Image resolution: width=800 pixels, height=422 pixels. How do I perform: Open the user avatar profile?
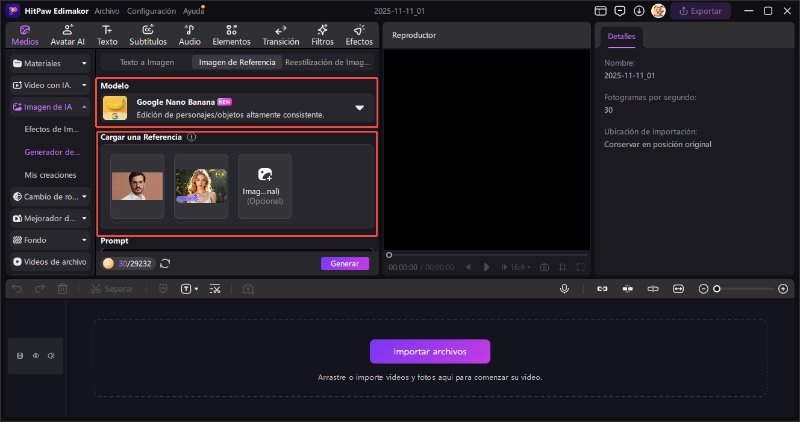tap(658, 11)
